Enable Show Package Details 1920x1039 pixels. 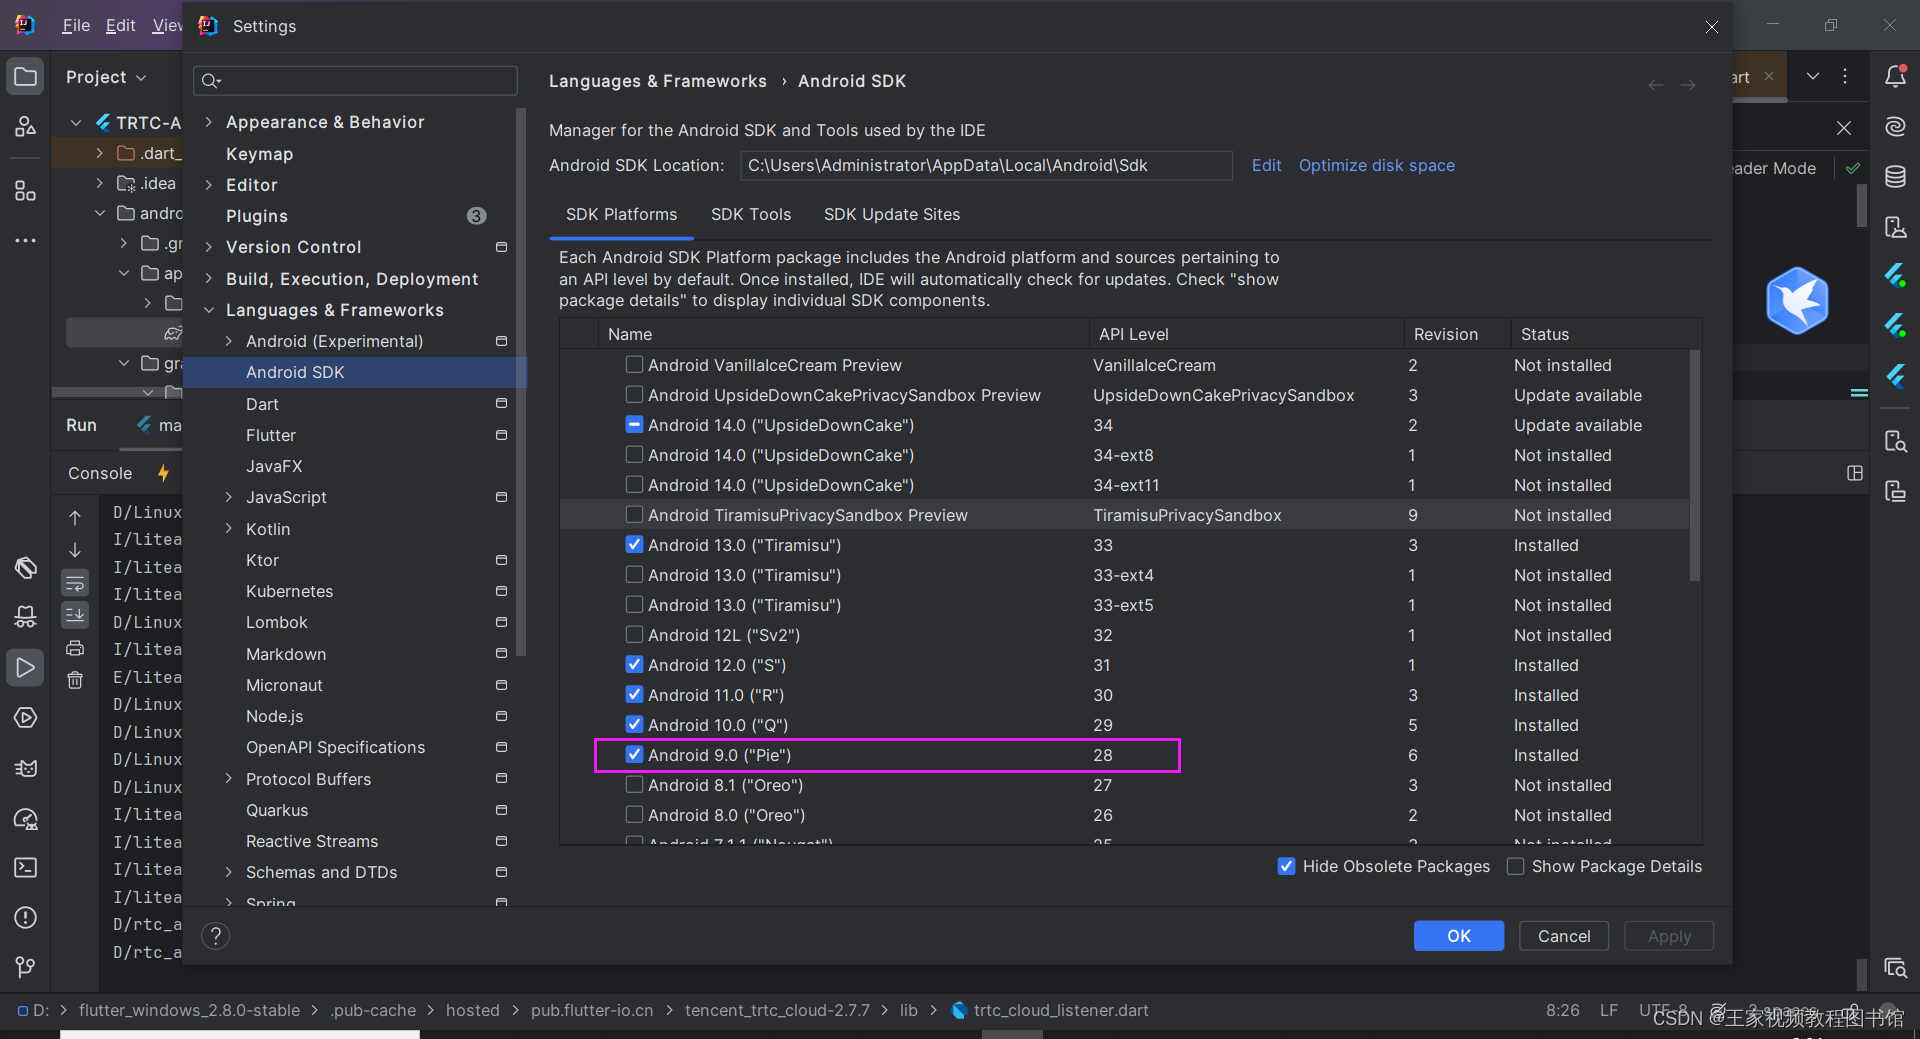click(1516, 866)
